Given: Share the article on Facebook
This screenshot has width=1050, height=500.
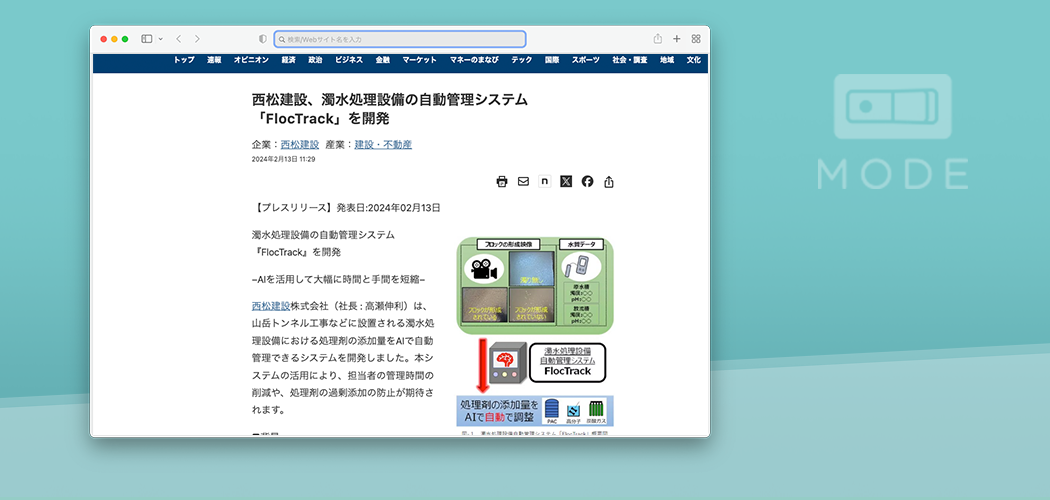Looking at the screenshot, I should pyautogui.click(x=587, y=181).
